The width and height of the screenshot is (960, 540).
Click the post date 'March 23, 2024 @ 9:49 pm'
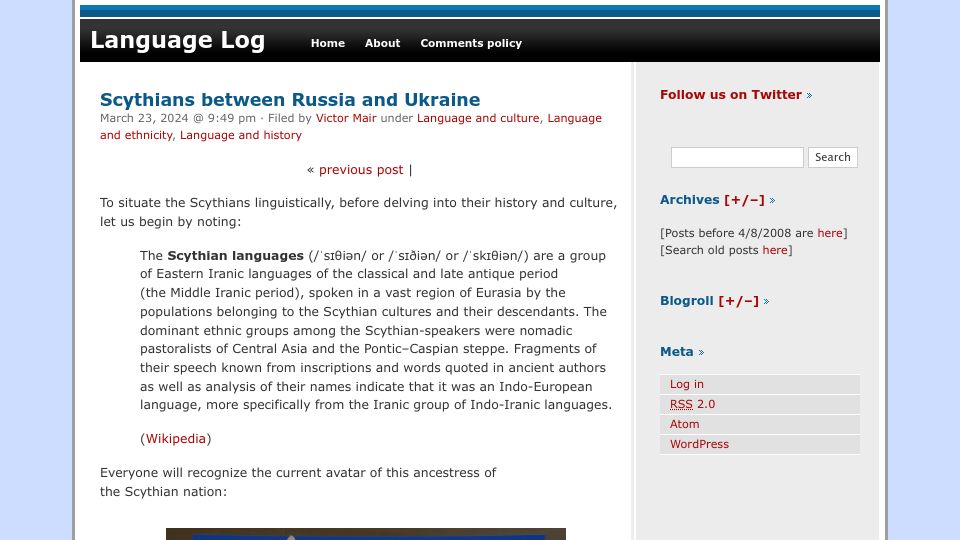point(178,118)
